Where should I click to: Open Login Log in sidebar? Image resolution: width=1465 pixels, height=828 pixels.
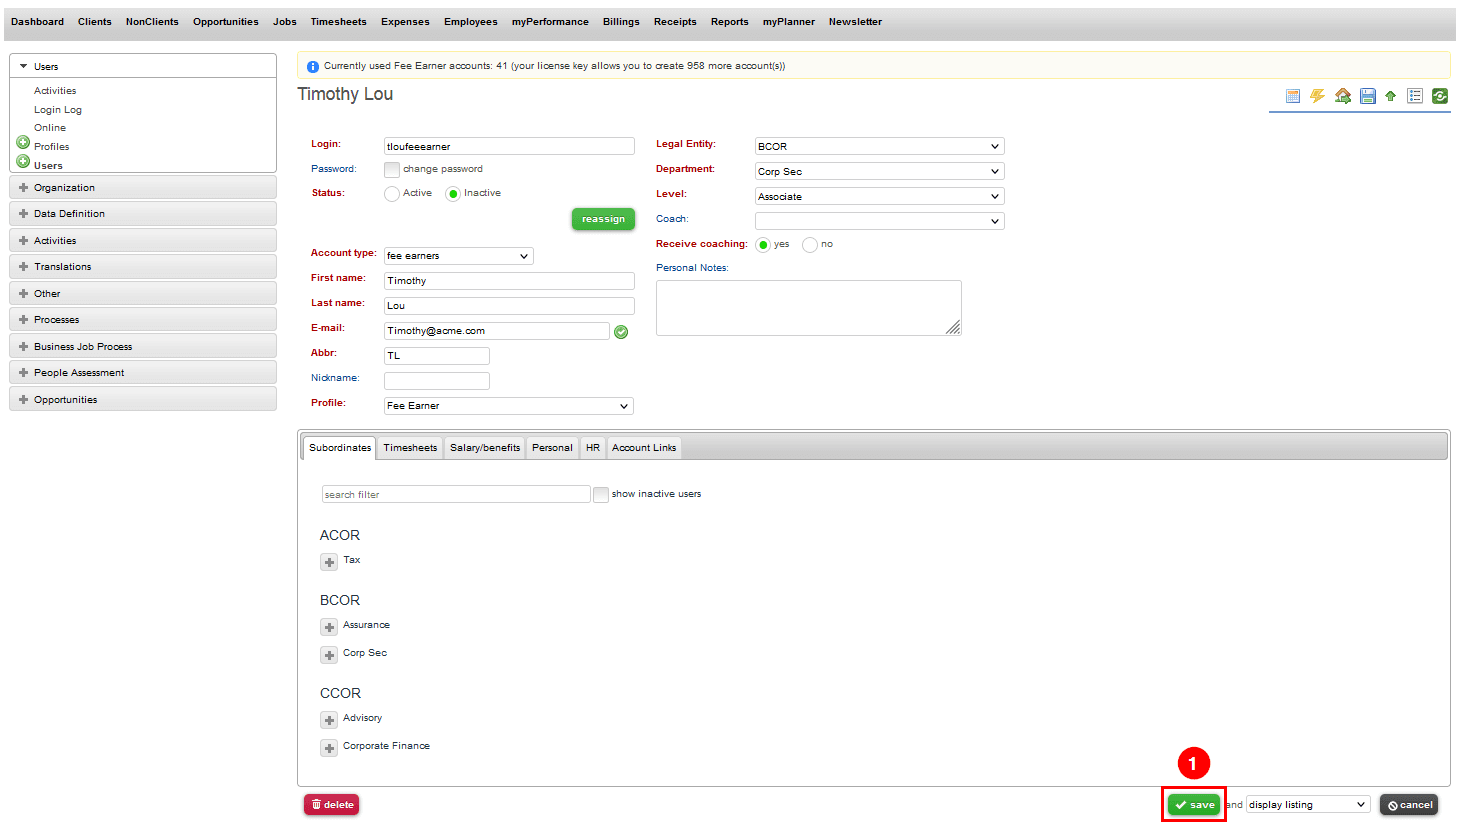pyautogui.click(x=58, y=110)
